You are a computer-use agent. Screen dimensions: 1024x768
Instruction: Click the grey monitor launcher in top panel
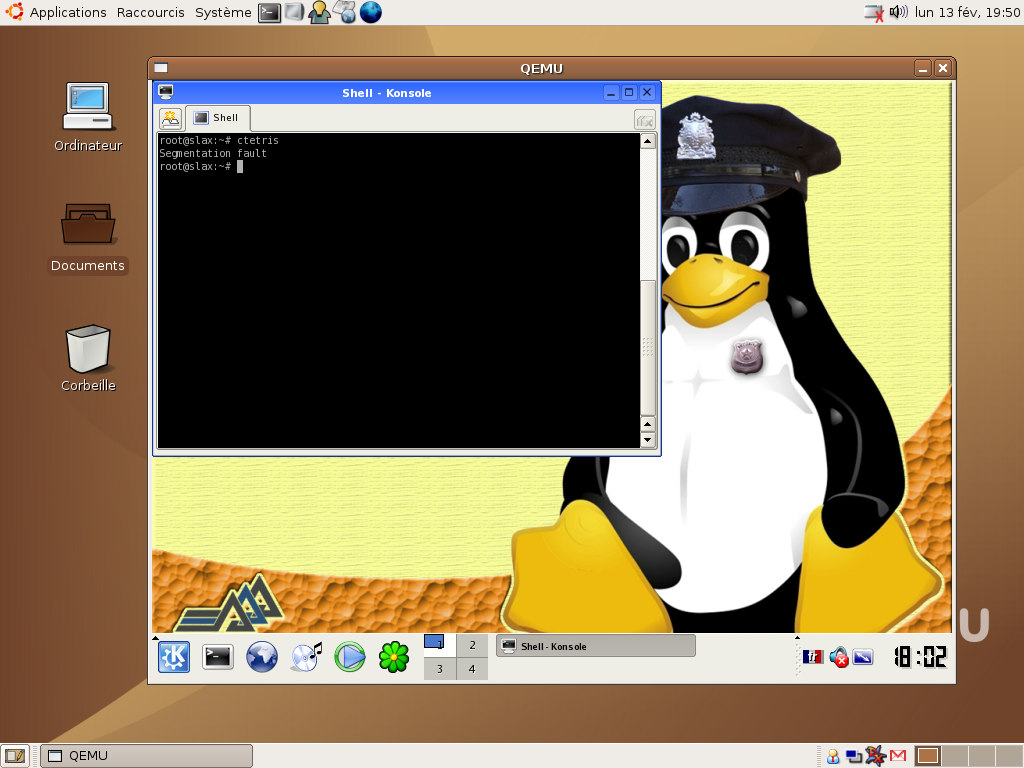click(294, 12)
